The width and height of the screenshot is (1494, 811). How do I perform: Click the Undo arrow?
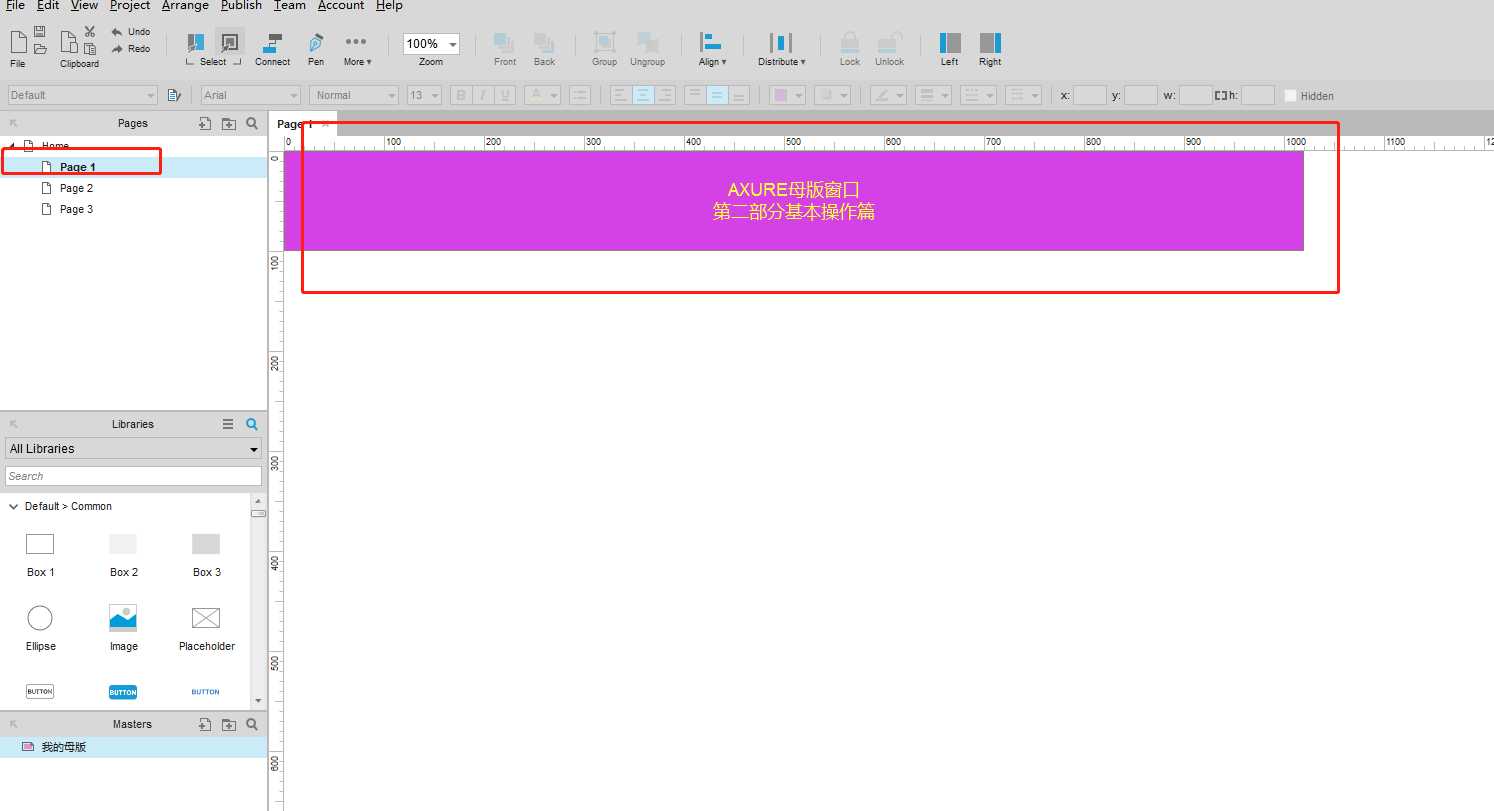(117, 32)
